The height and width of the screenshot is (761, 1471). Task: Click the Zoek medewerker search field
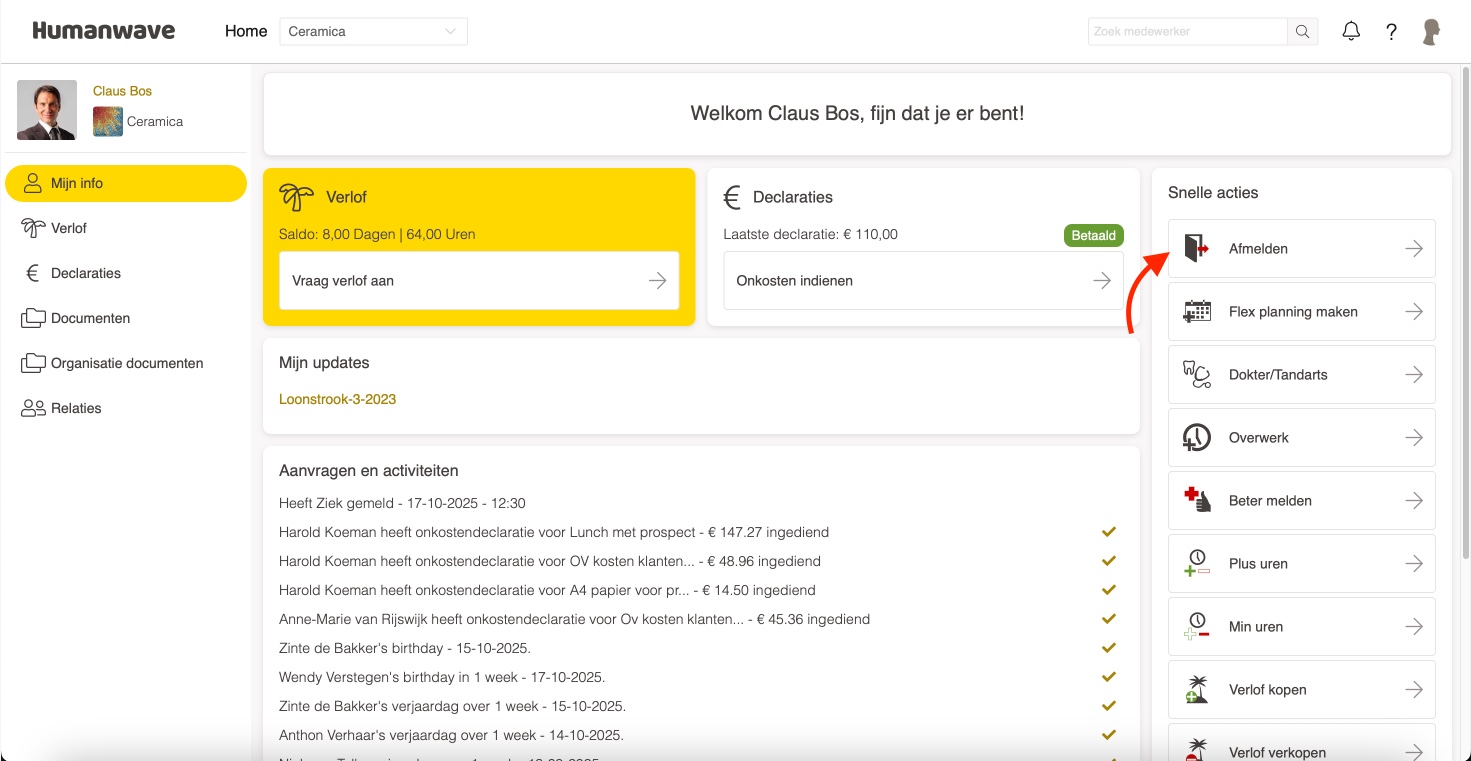[x=1187, y=32]
